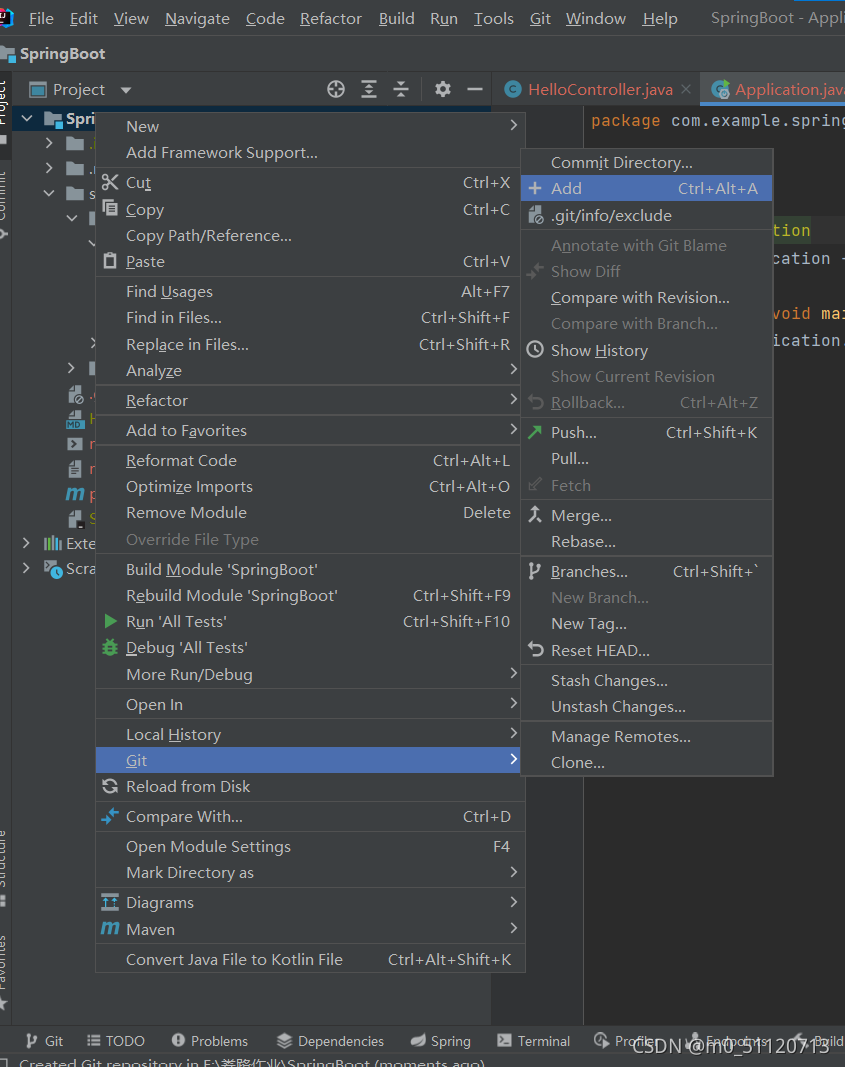Open the Git tool window in bottom bar
Viewport: 845px width, 1067px height.
pyautogui.click(x=44, y=1040)
